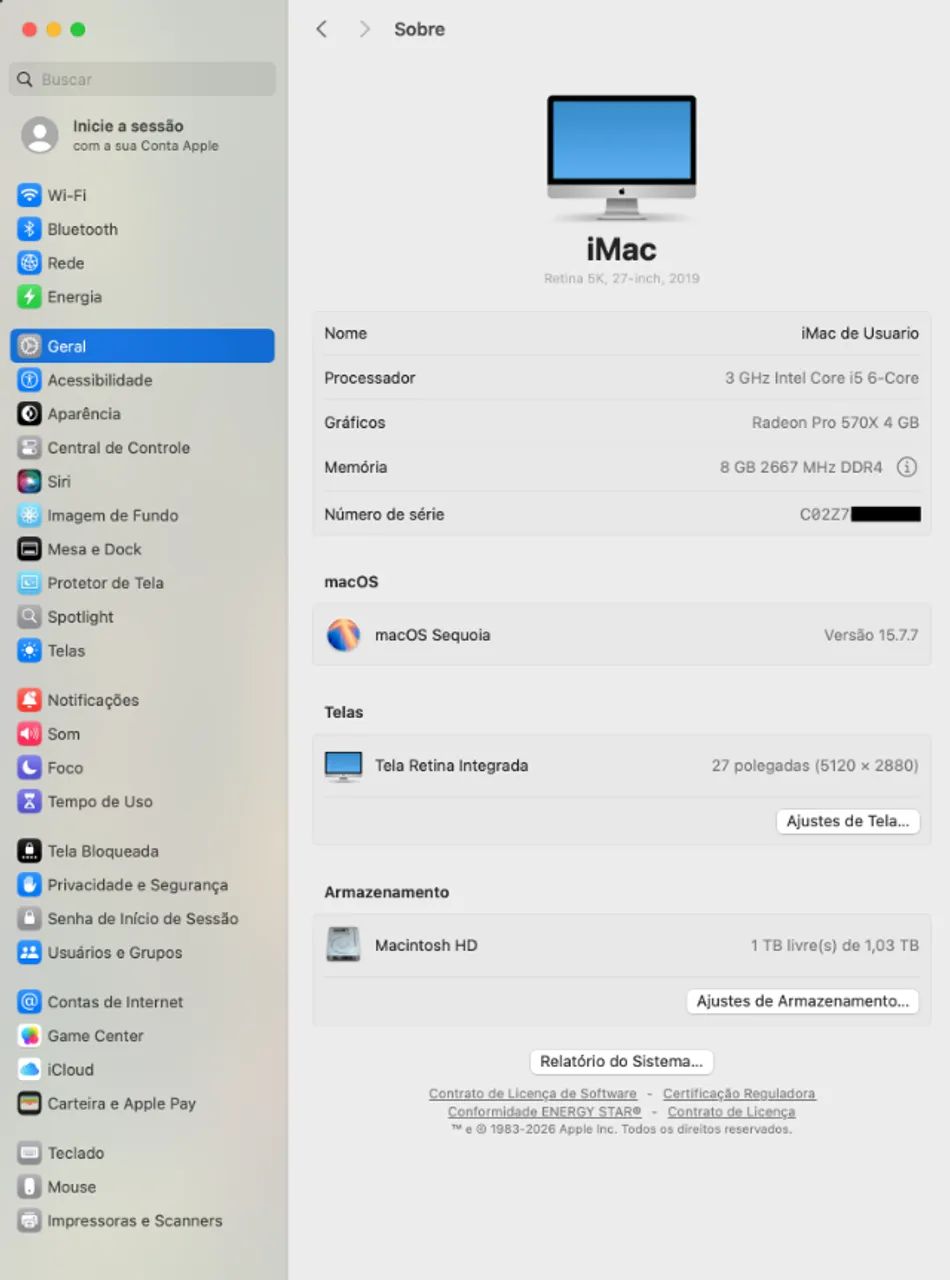Open the Rede globe icon

(x=30, y=263)
